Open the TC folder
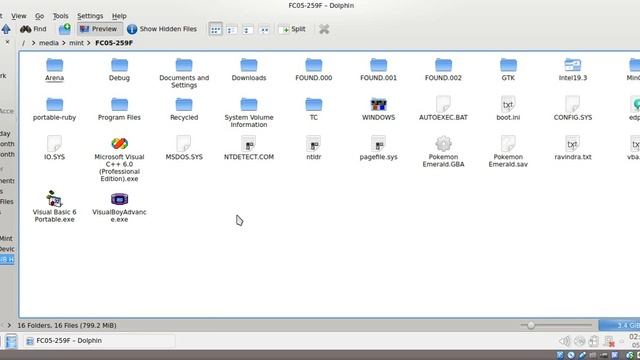This screenshot has width=640, height=360. 313,109
